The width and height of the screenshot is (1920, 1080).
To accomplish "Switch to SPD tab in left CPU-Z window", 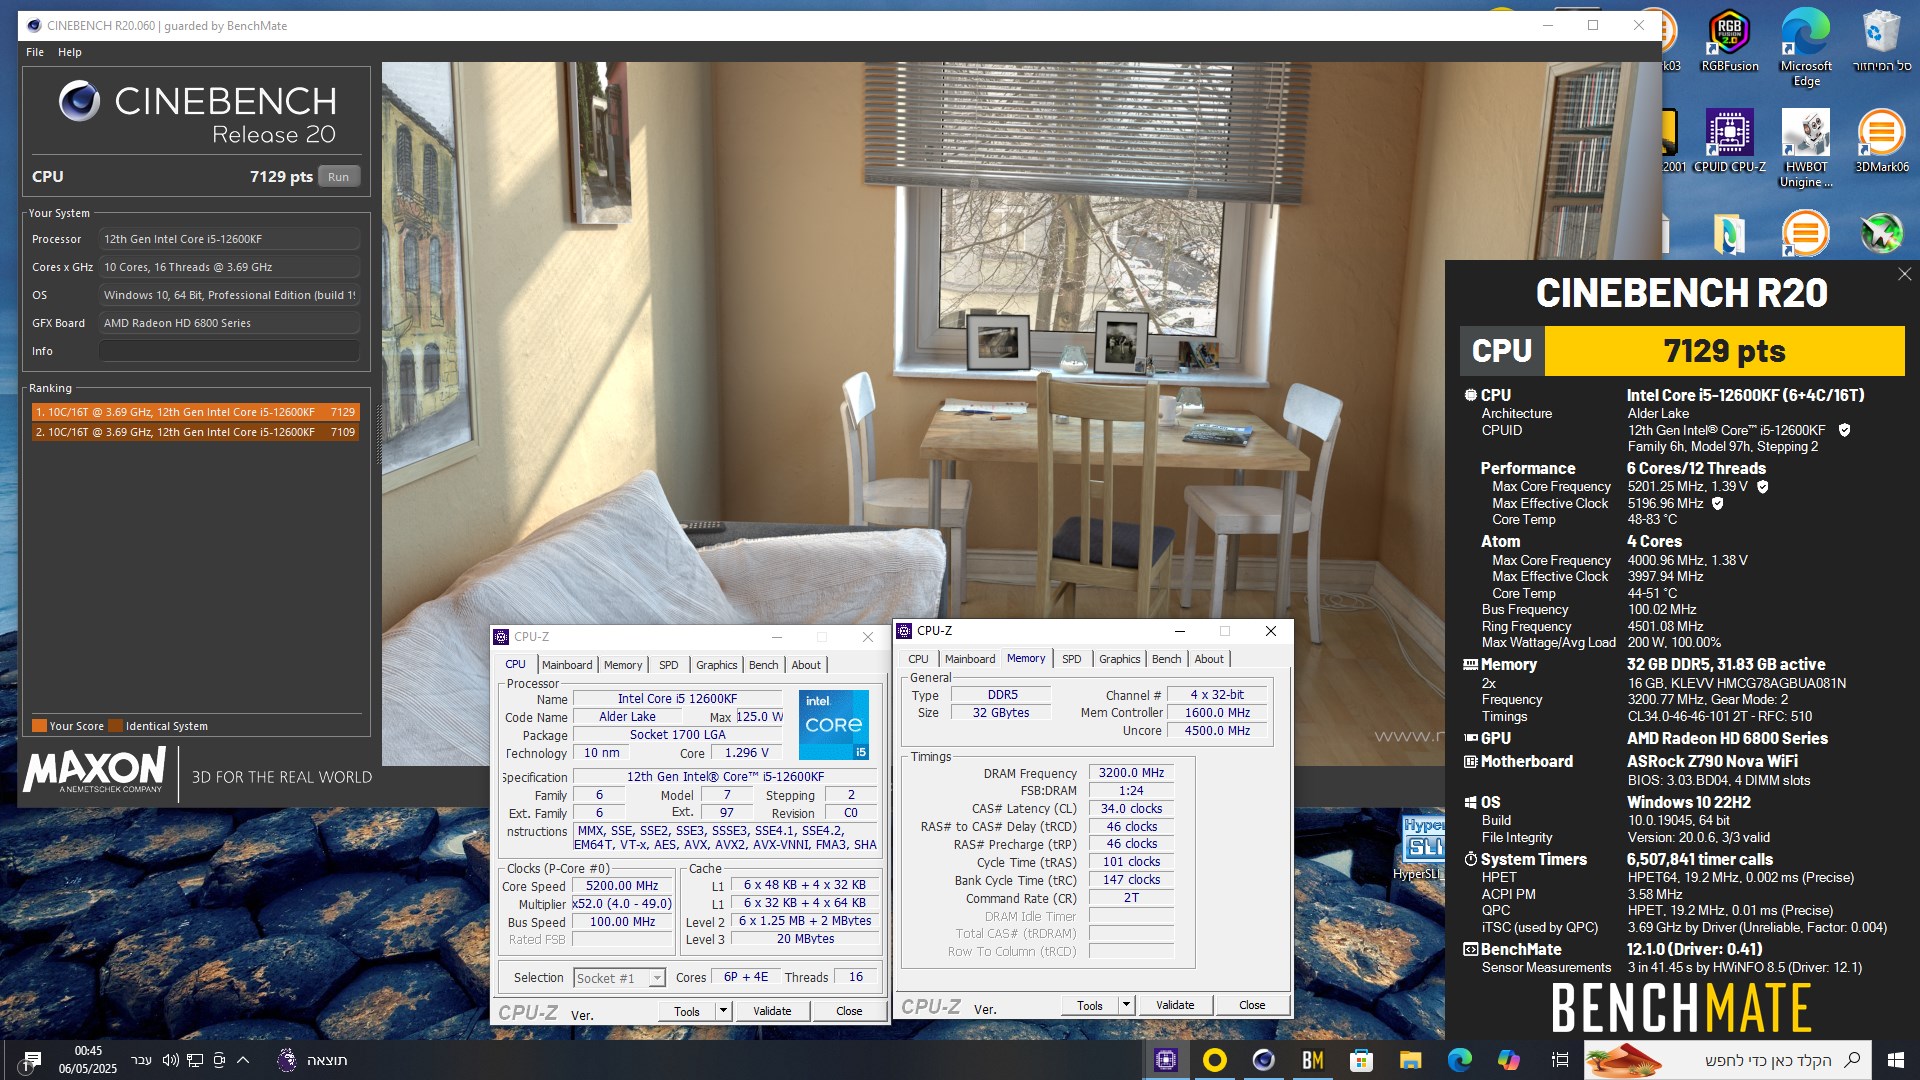I will [x=669, y=665].
